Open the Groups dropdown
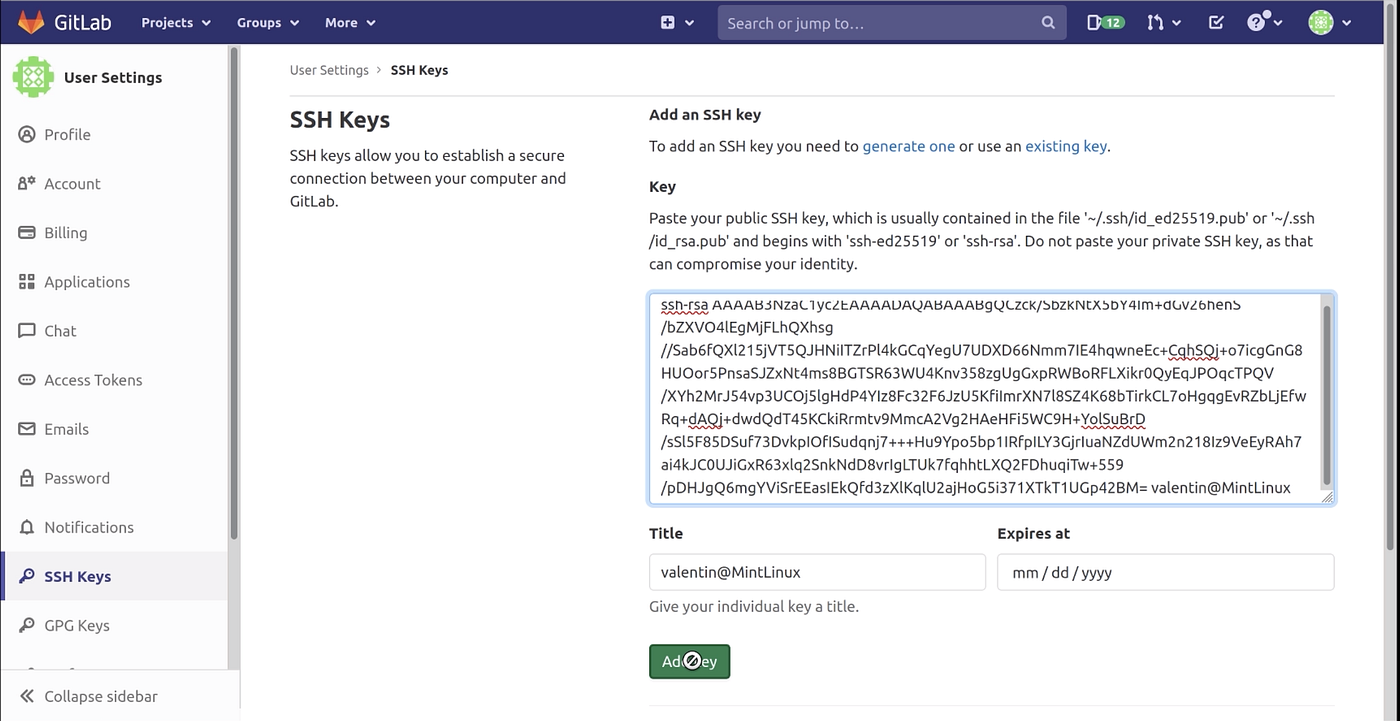The width and height of the screenshot is (1400, 721). [x=266, y=21]
